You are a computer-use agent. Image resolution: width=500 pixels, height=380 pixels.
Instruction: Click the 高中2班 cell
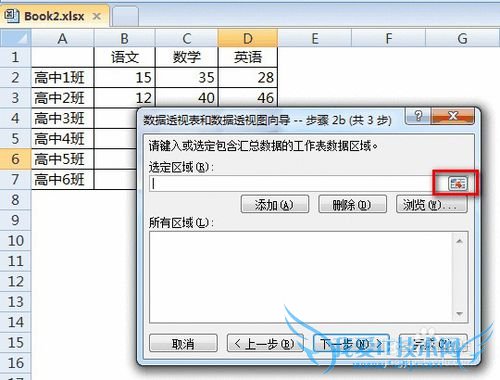coord(63,98)
